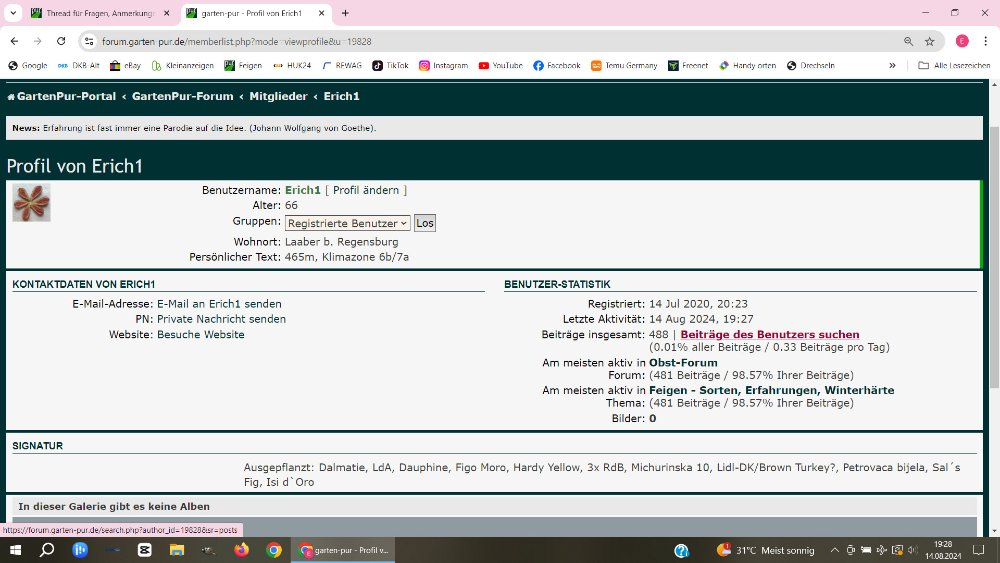Image resolution: width=1000 pixels, height=563 pixels.
Task: Open the TikTok bookmark
Action: (390, 65)
